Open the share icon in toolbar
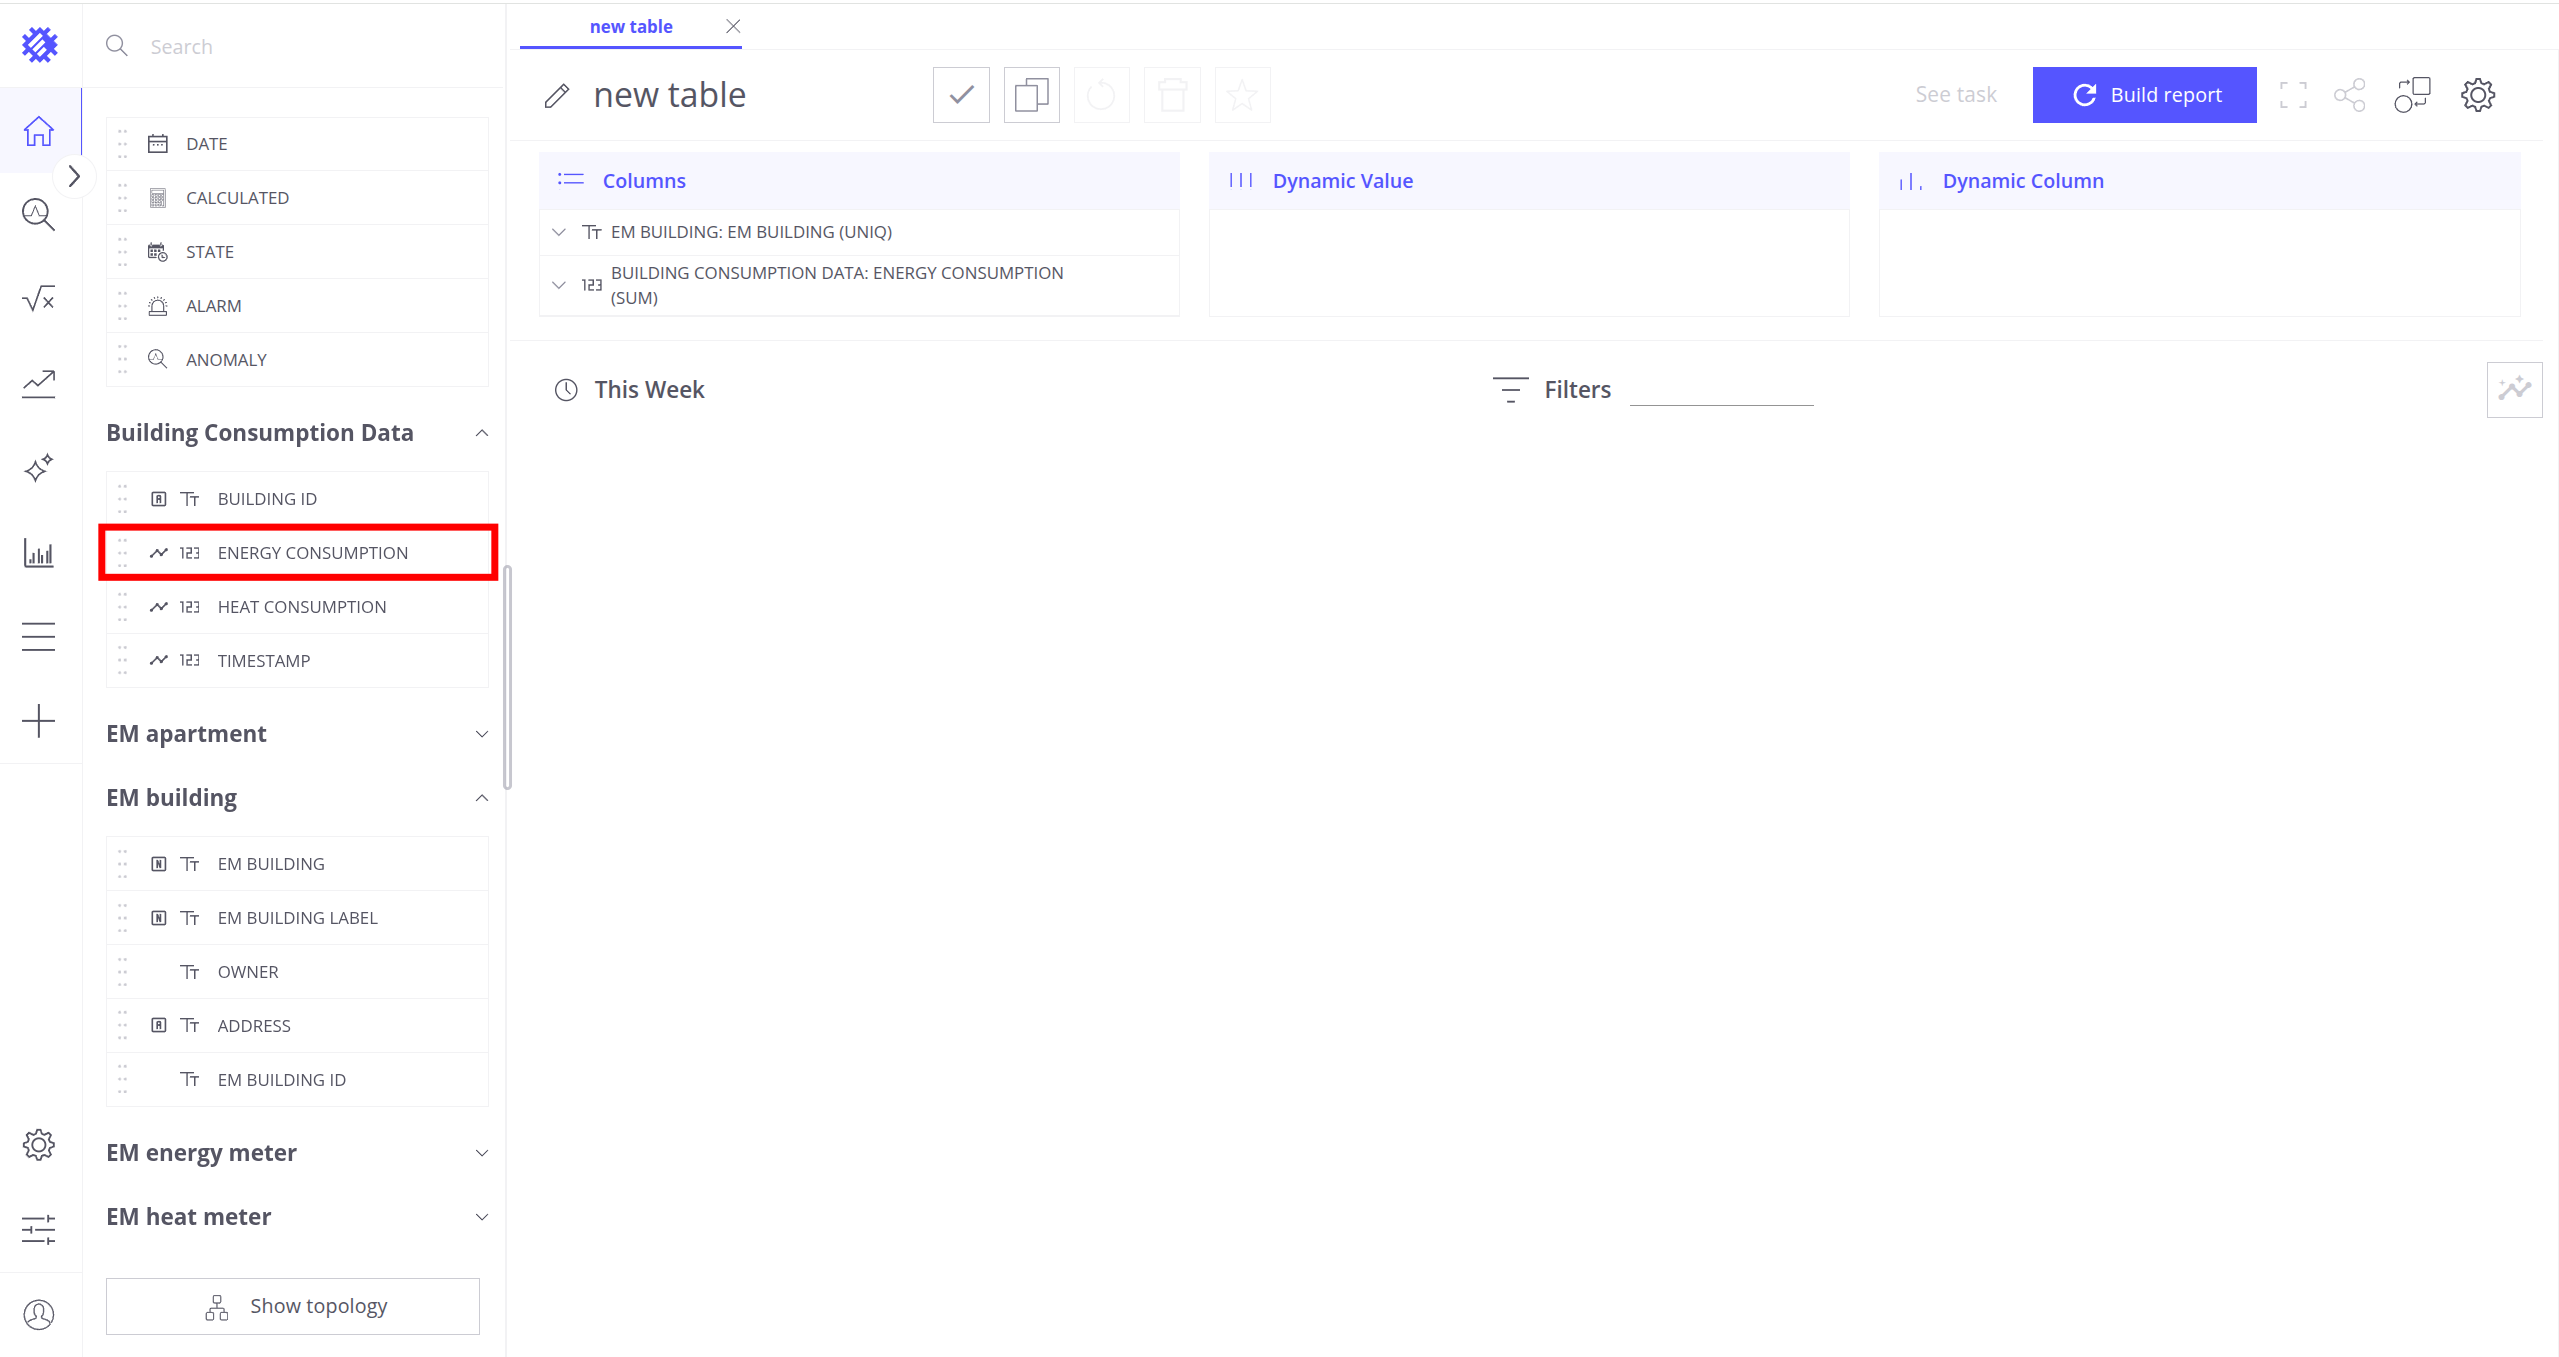The image size is (2559, 1357). tap(2349, 95)
